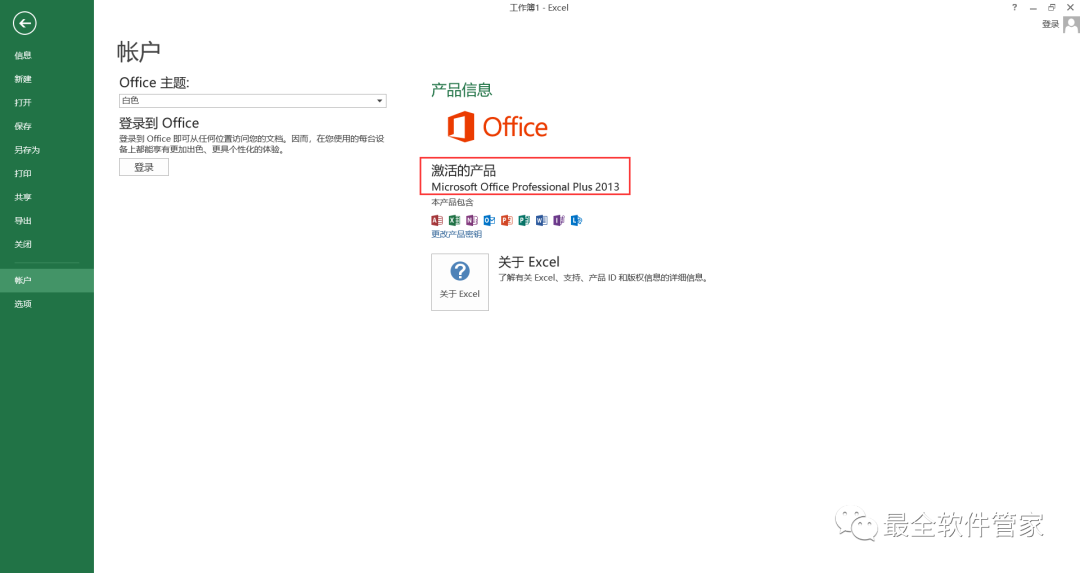Click the 本产品包含 label
The image size is (1080, 573).
click(x=453, y=202)
